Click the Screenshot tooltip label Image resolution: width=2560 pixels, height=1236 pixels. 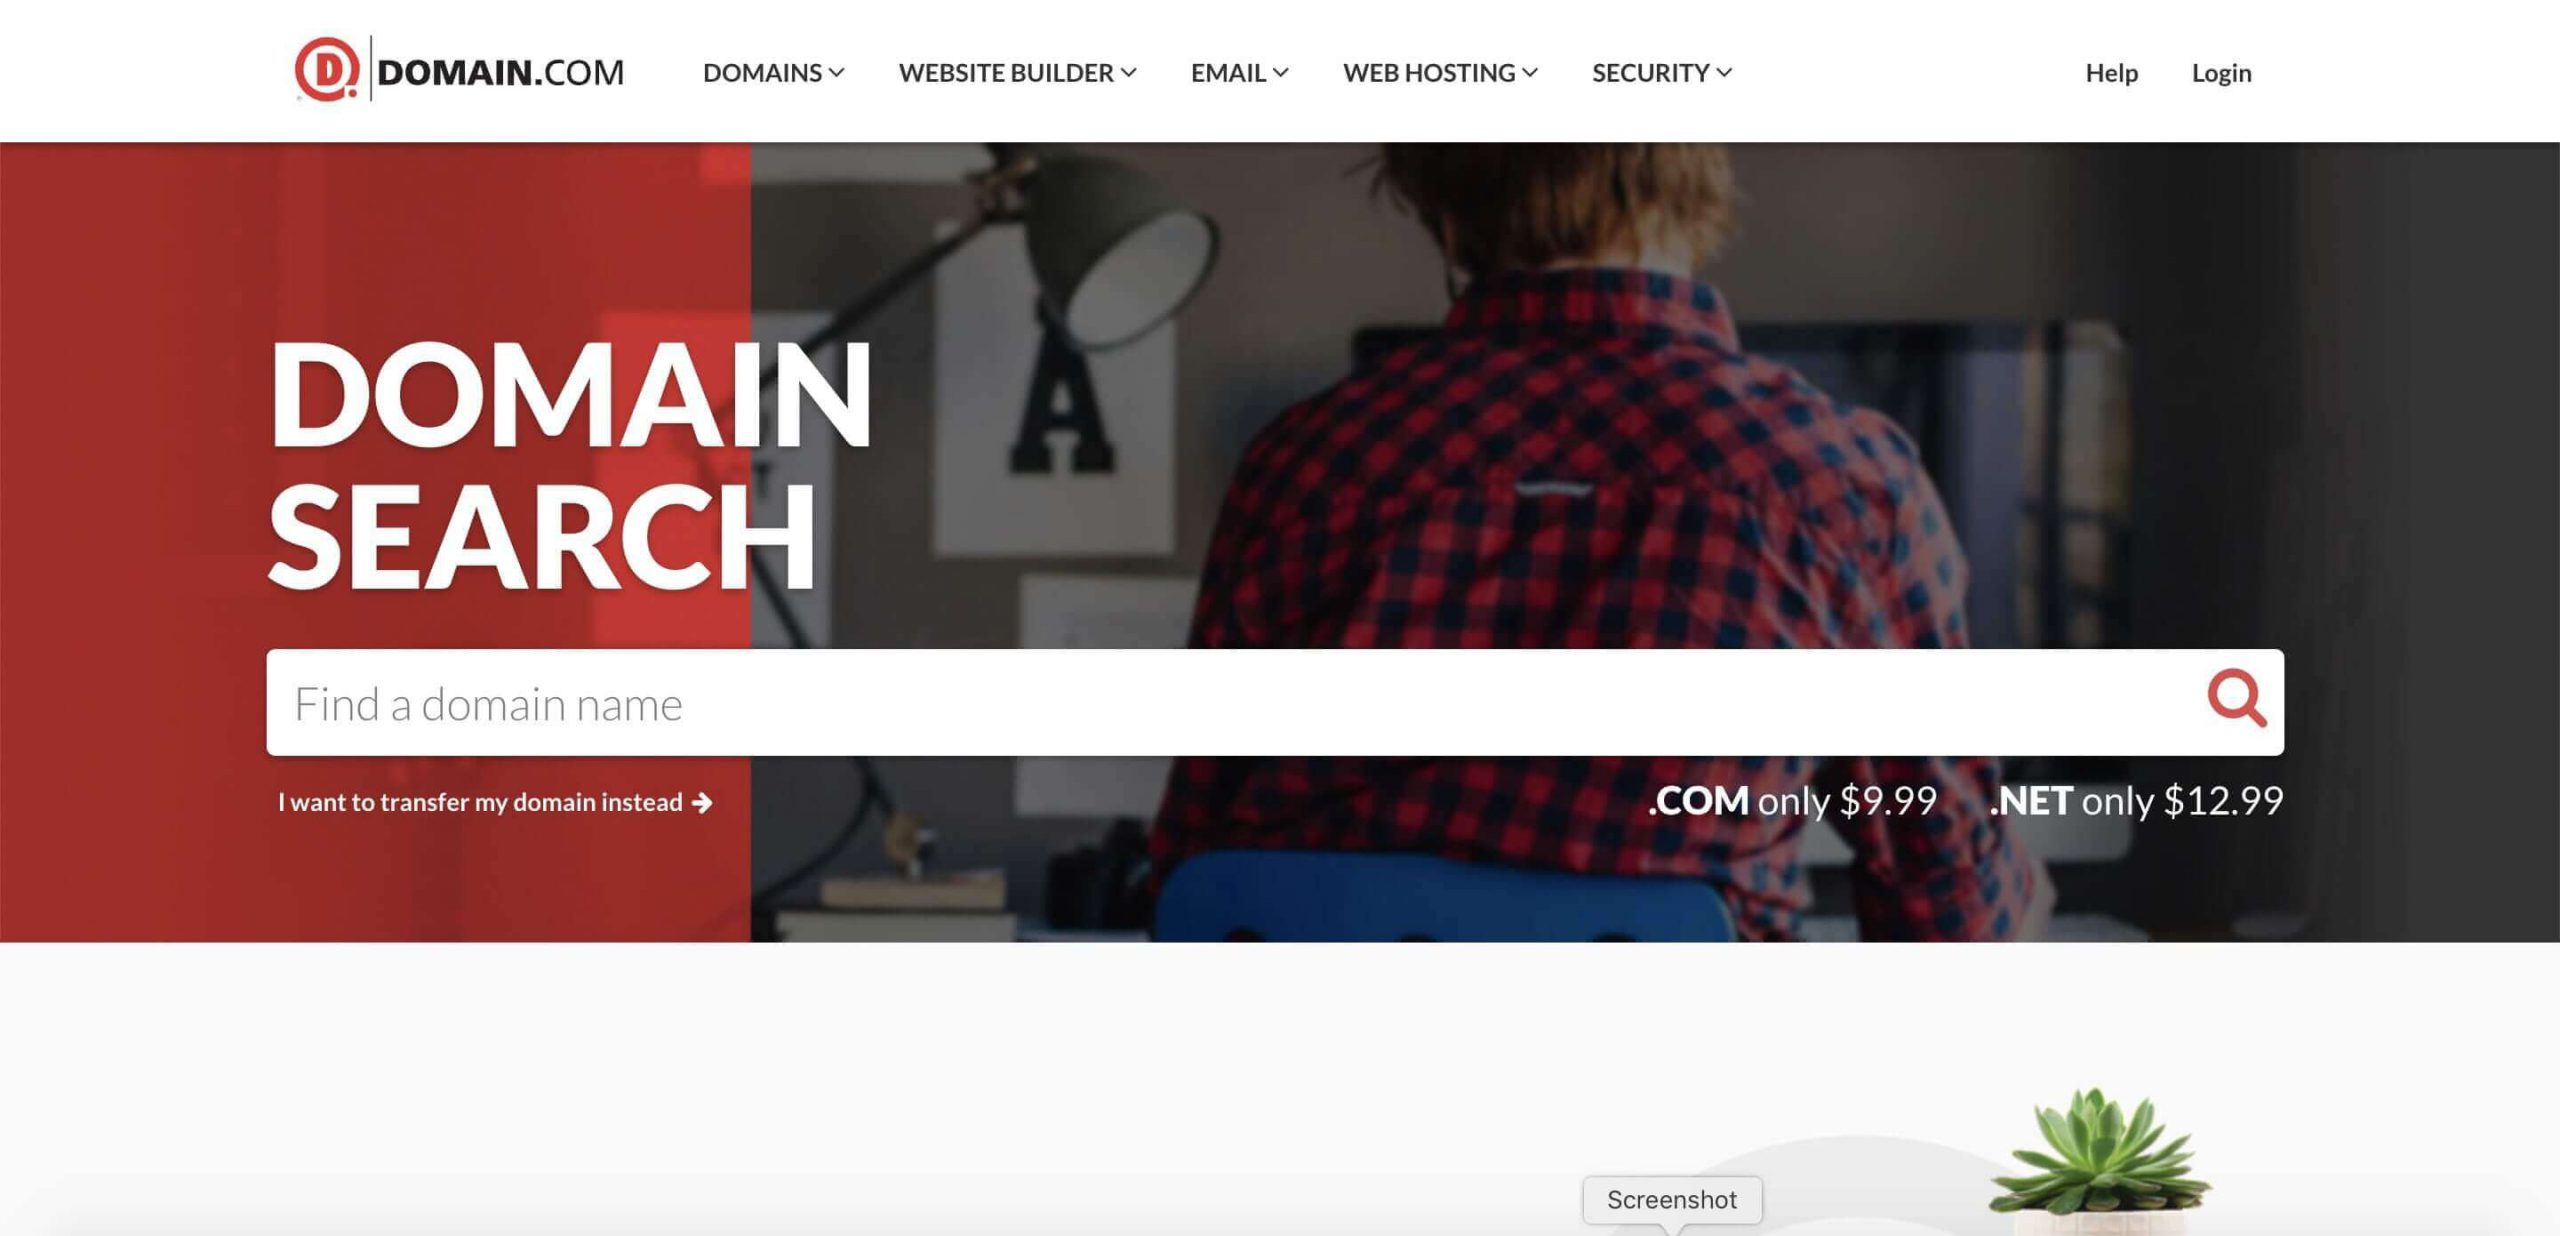click(1672, 1200)
